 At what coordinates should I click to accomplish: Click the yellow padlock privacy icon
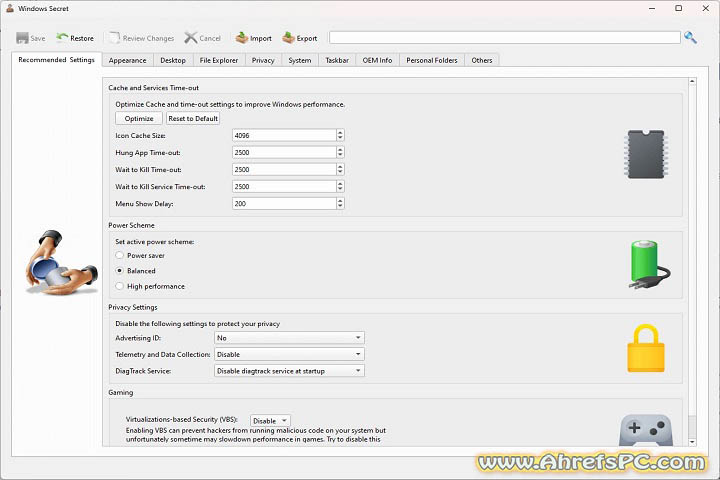point(646,348)
